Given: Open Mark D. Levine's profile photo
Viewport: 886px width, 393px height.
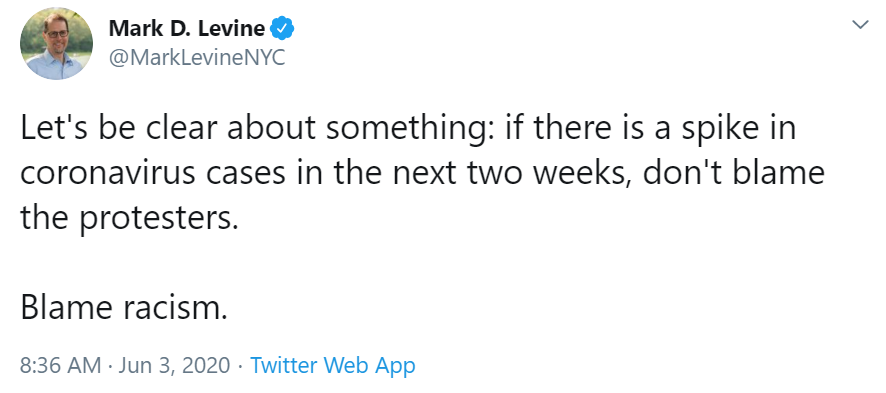Looking at the screenshot, I should point(57,43).
